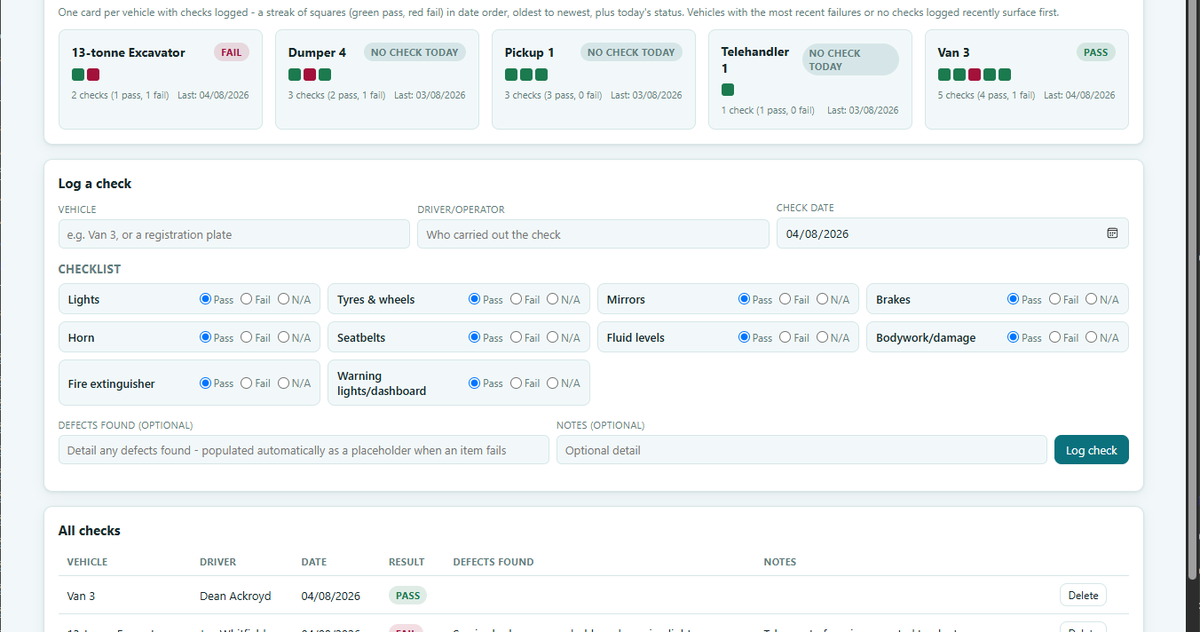1200x632 pixels.
Task: Delete the Van 3 check row
Action: tap(1083, 595)
